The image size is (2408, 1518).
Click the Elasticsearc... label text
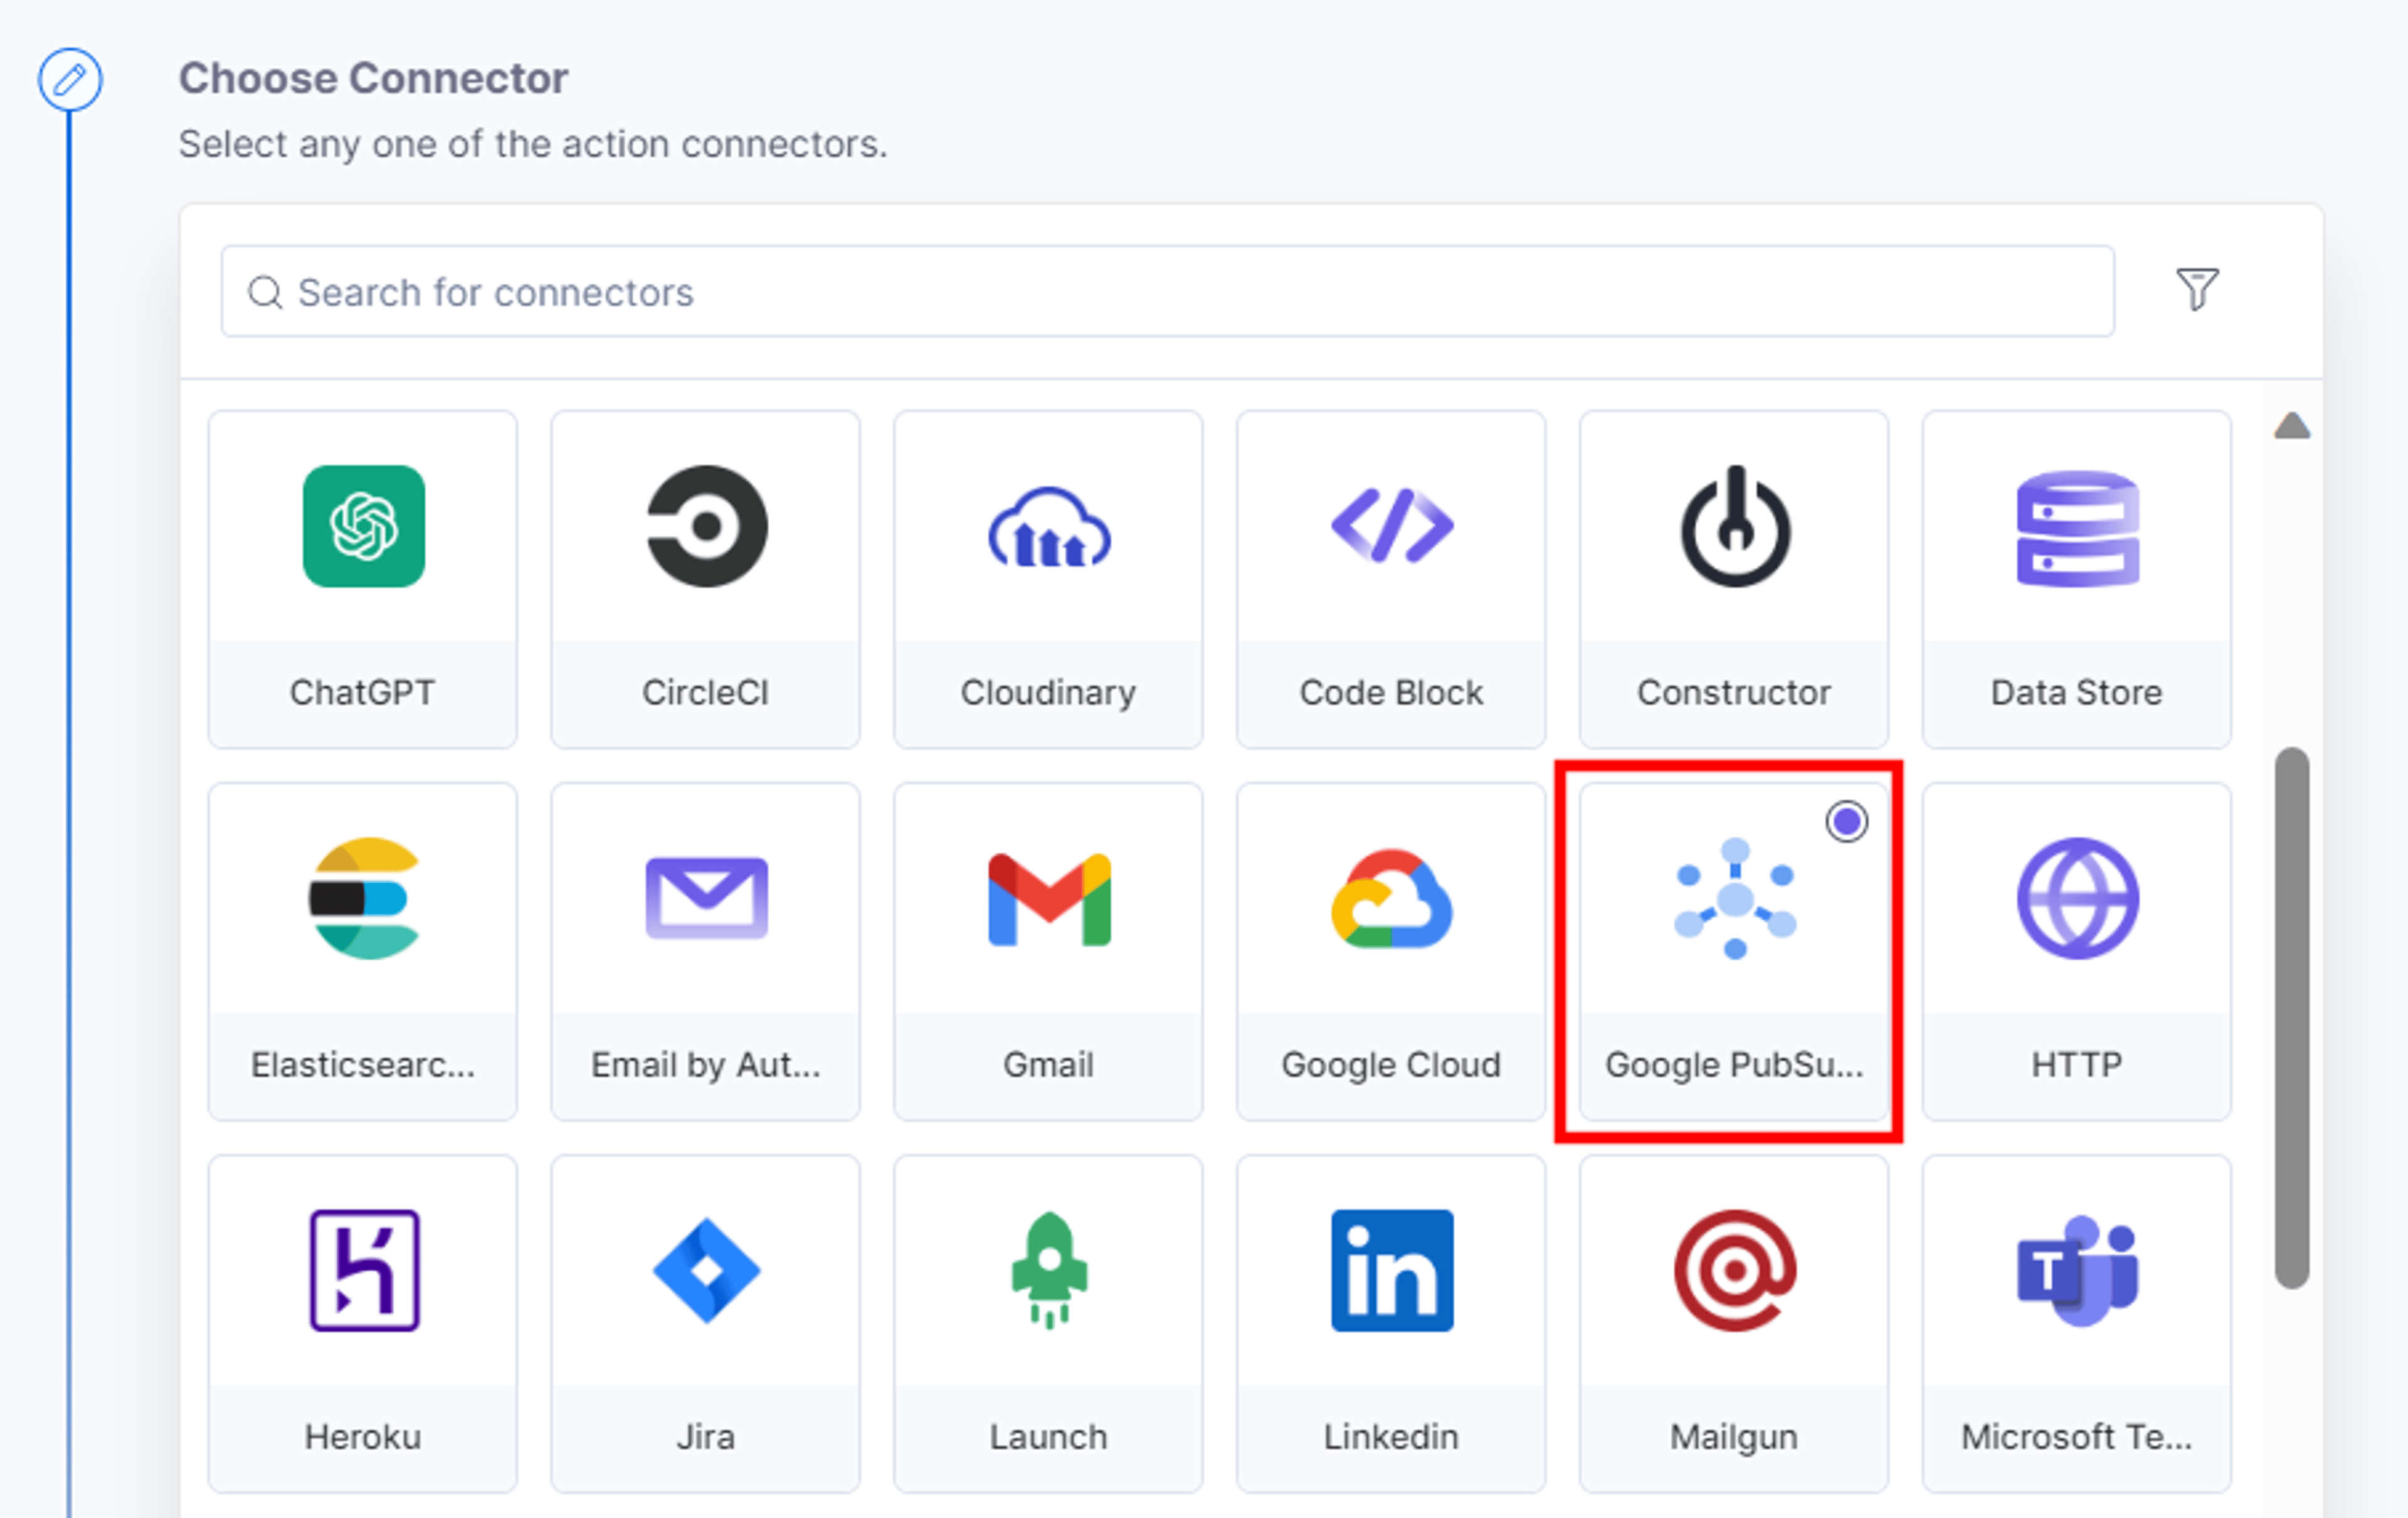363,1064
